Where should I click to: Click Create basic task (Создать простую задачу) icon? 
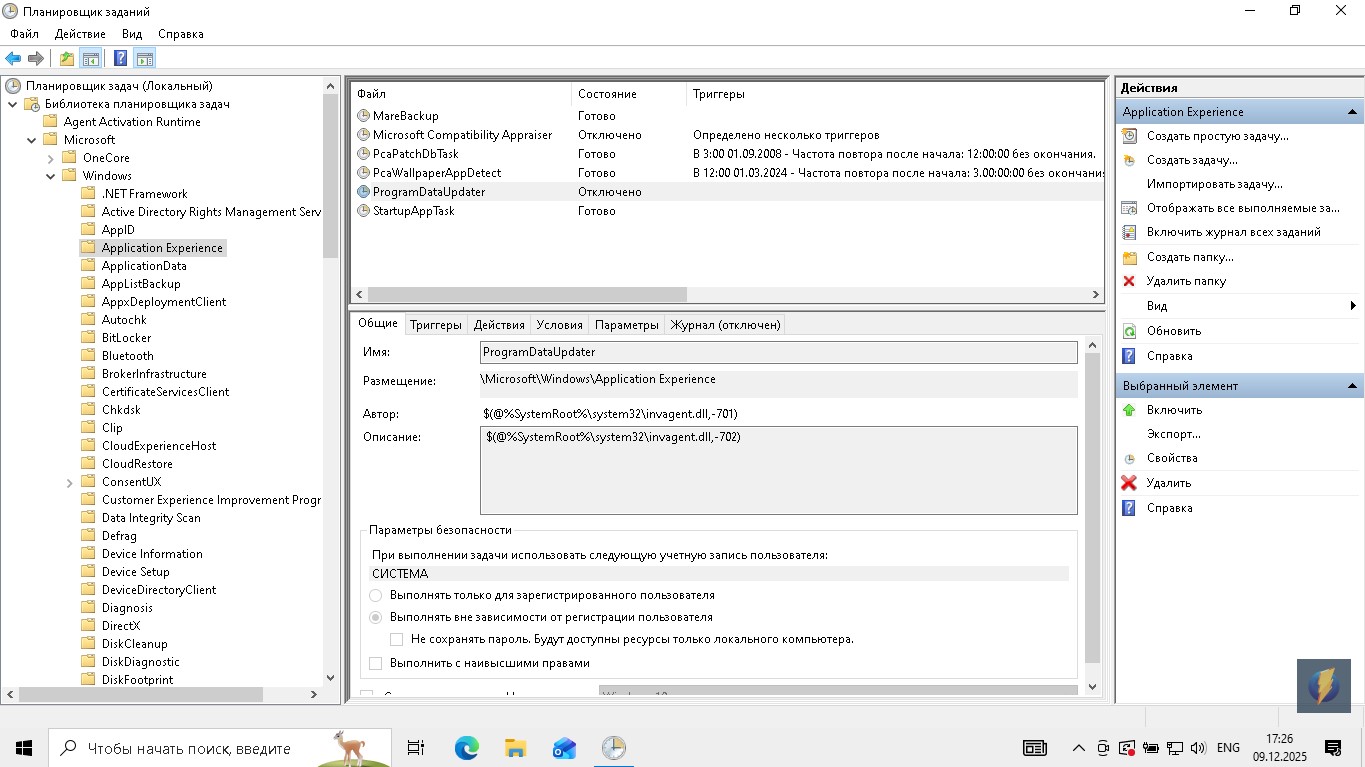coord(1129,136)
